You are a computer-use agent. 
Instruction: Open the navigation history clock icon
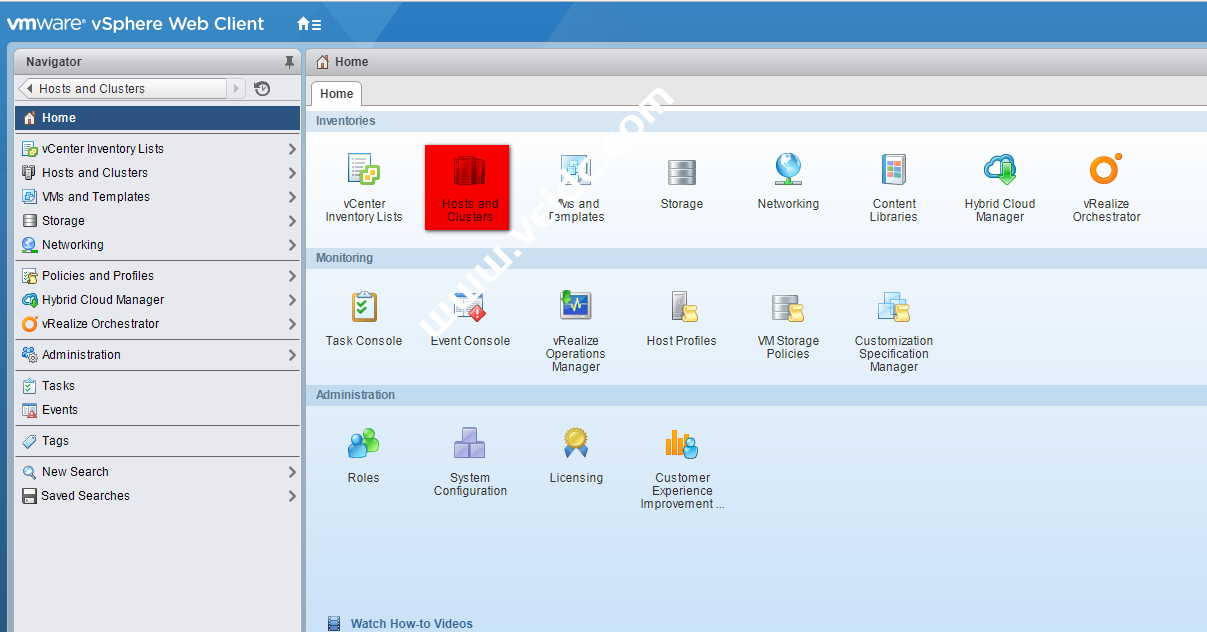point(262,89)
